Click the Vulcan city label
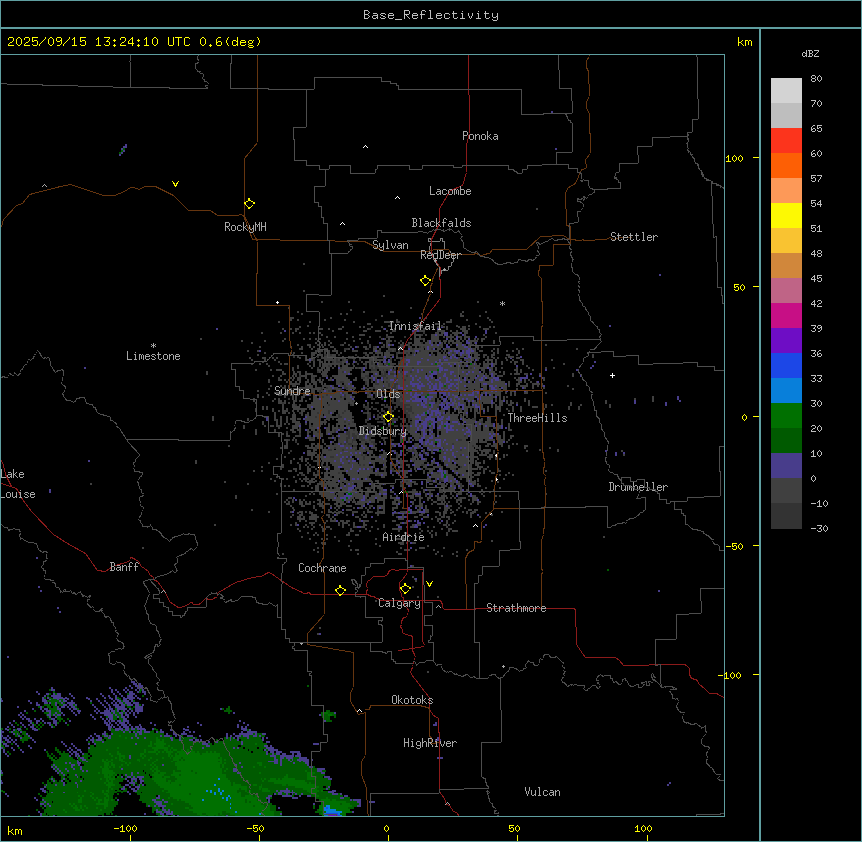 (x=543, y=792)
